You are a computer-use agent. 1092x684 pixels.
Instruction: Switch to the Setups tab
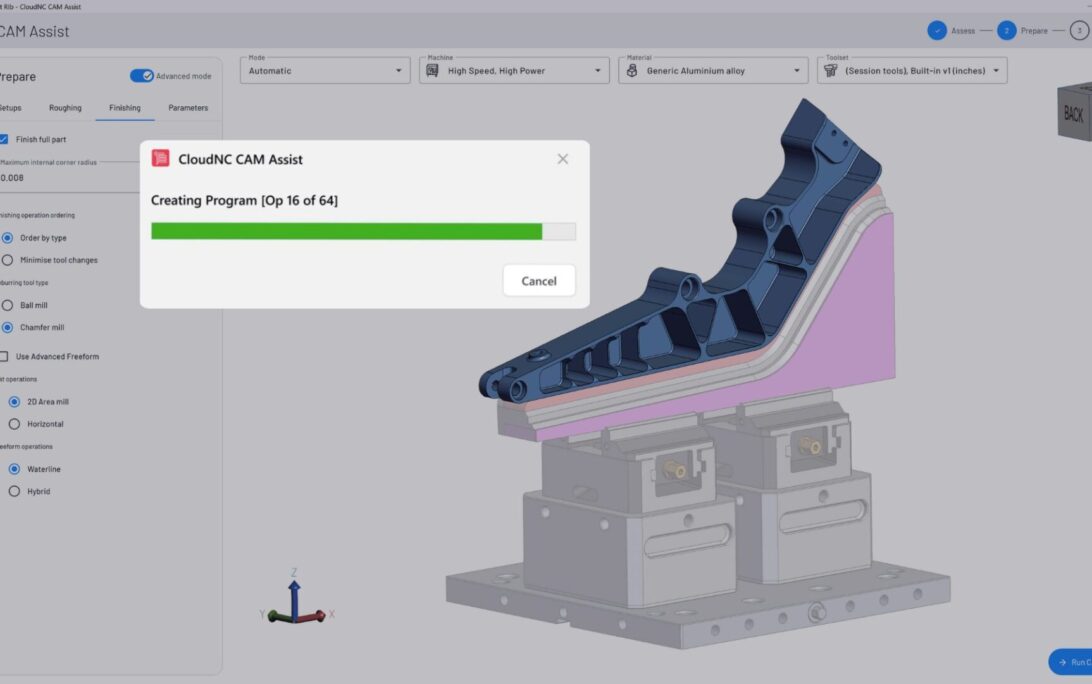(10, 108)
